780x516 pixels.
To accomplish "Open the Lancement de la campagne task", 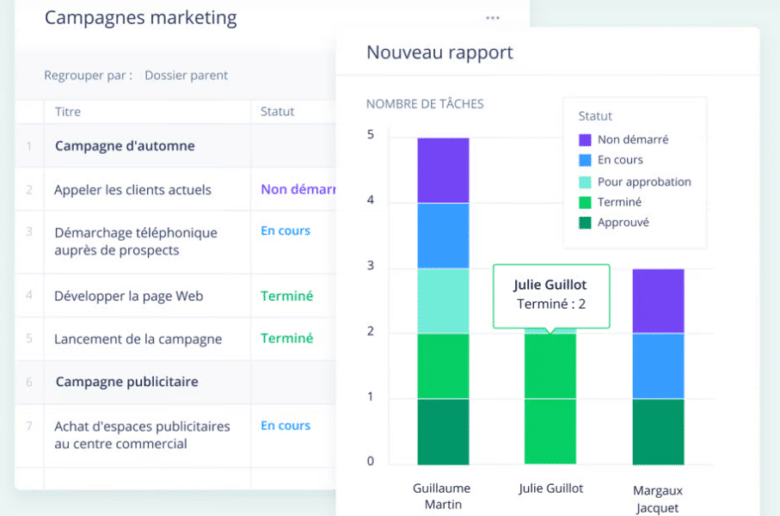I will click(138, 339).
